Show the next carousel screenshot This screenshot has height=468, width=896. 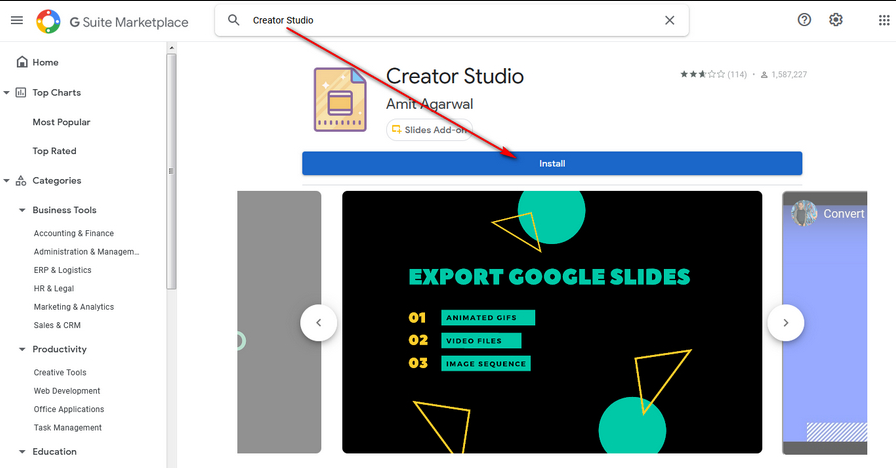pos(786,323)
